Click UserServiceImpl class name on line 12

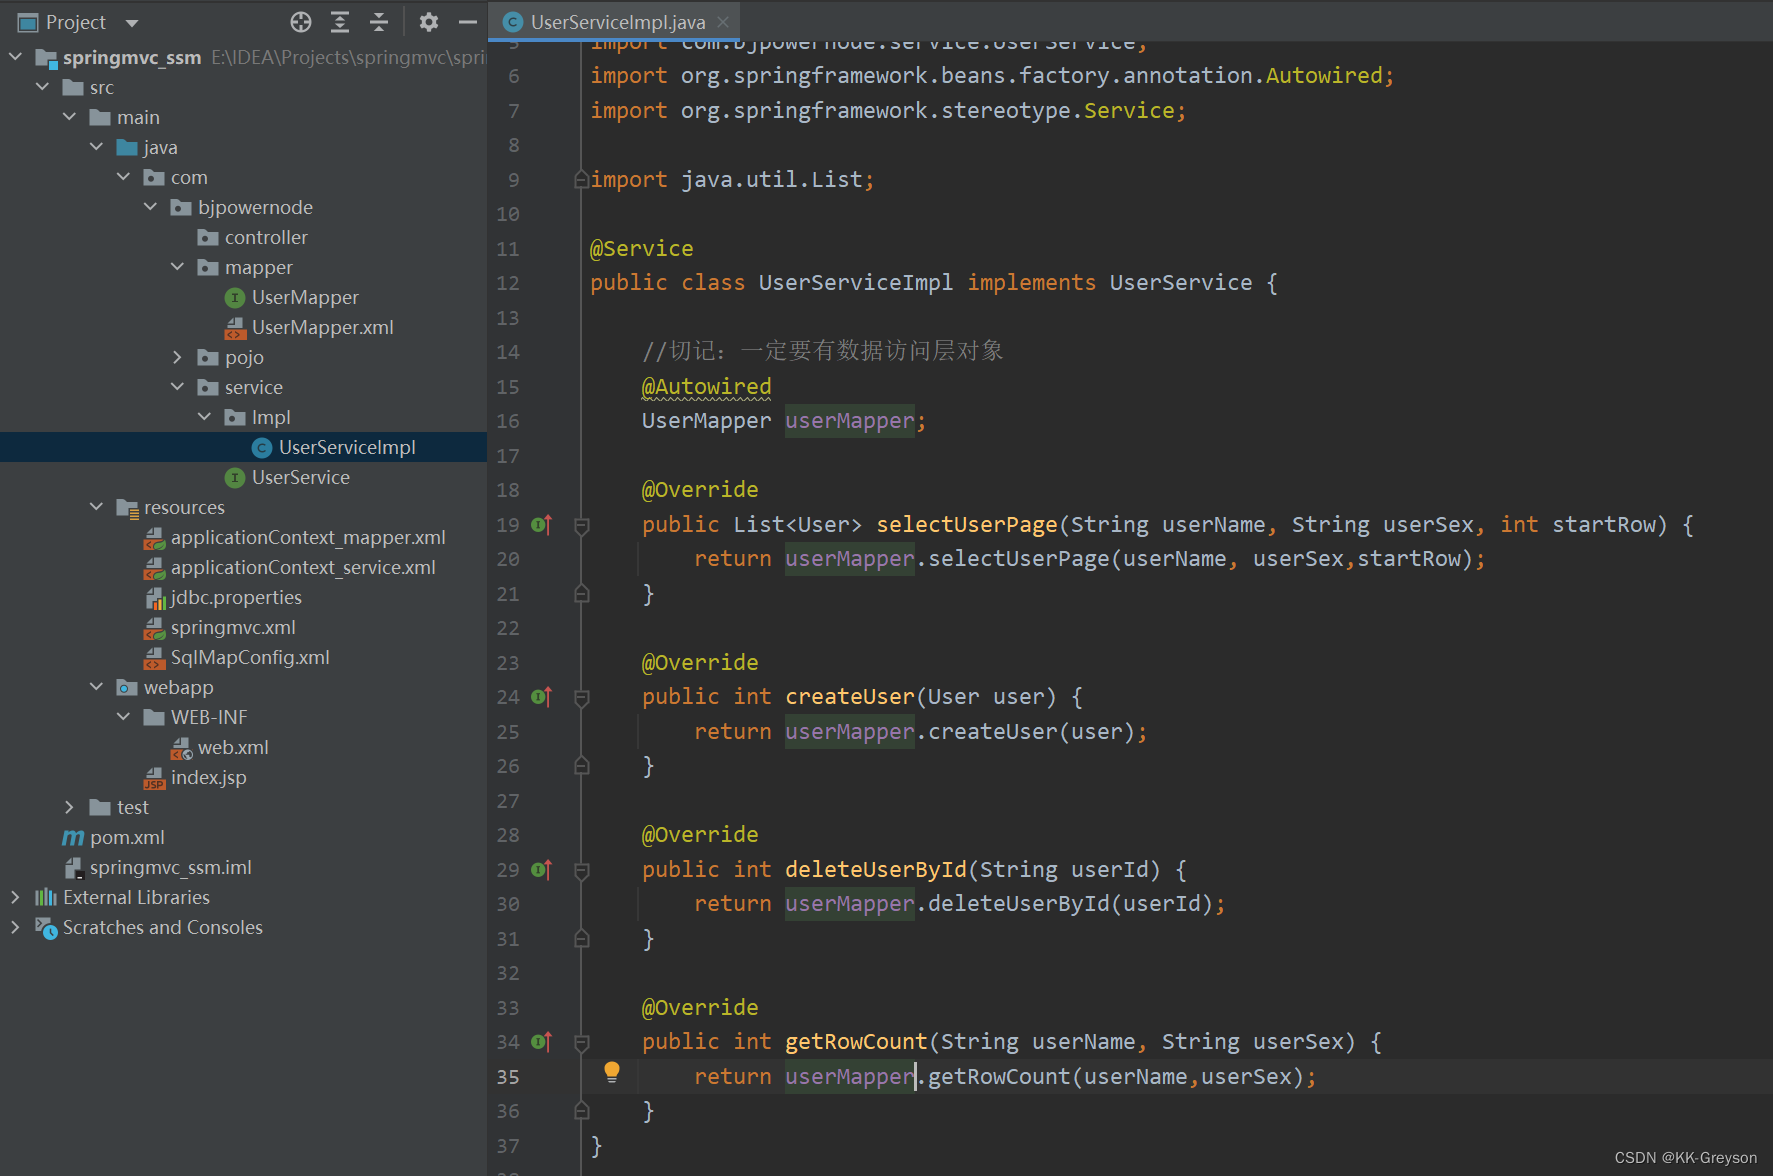pyautogui.click(x=856, y=283)
